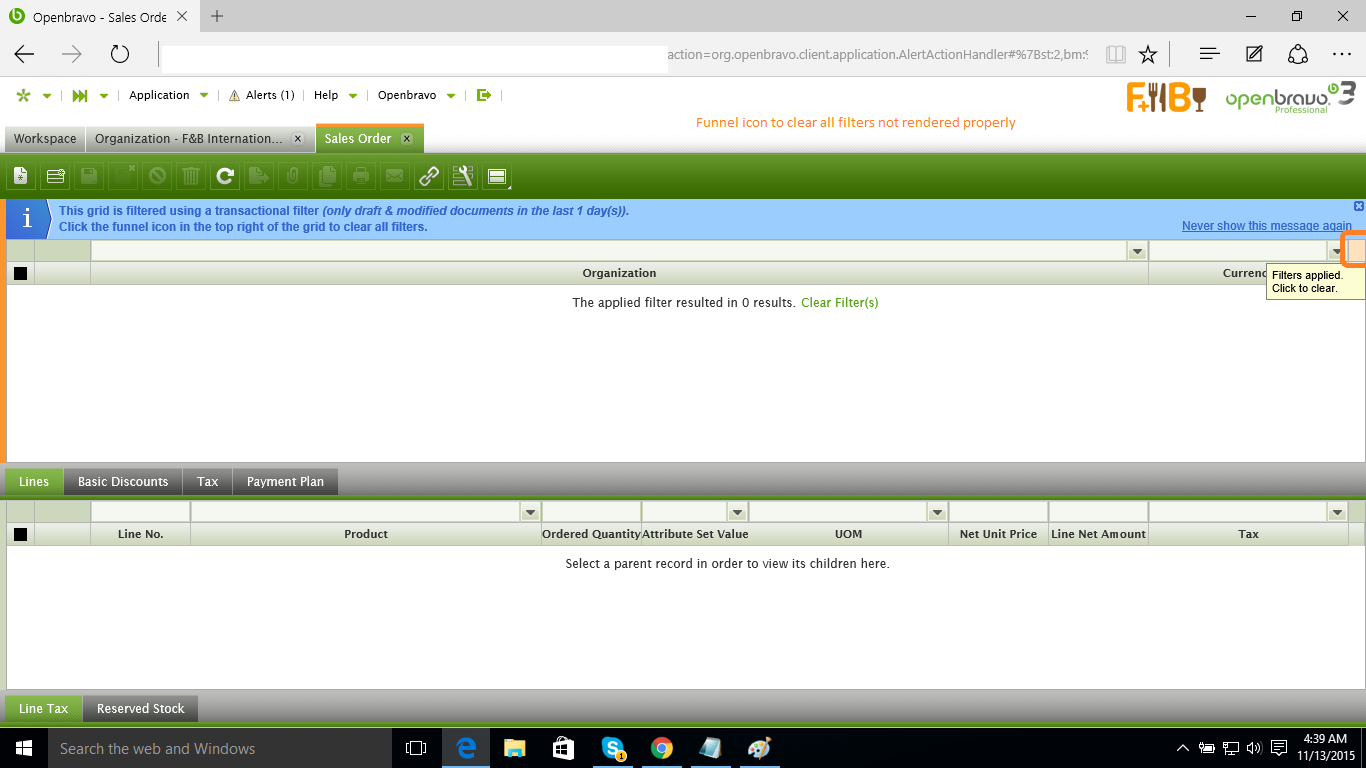Viewport: 1366px width, 768px height.
Task: Add page to favorites with star
Action: 1148,54
